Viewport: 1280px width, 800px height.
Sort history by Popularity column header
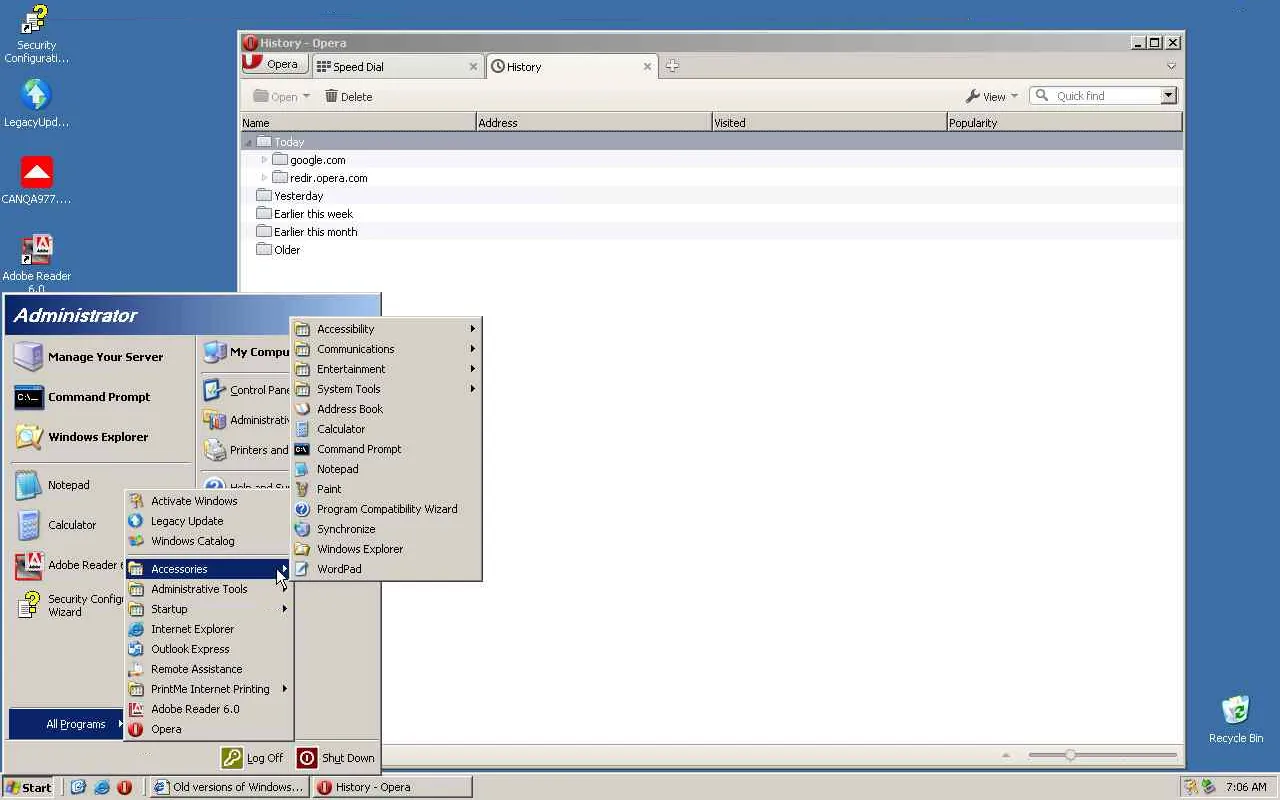1064,123
